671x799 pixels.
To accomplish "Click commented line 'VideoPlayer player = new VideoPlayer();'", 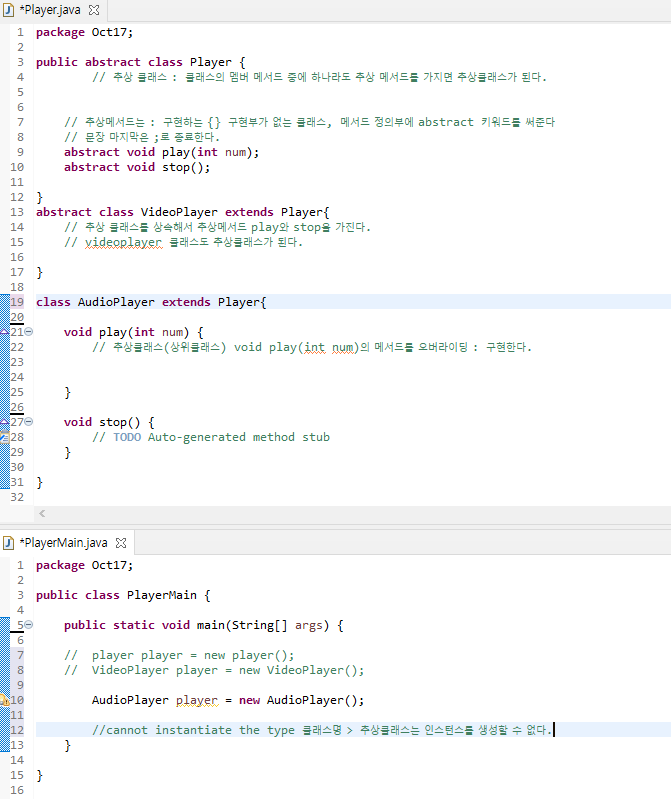I will pos(214,670).
